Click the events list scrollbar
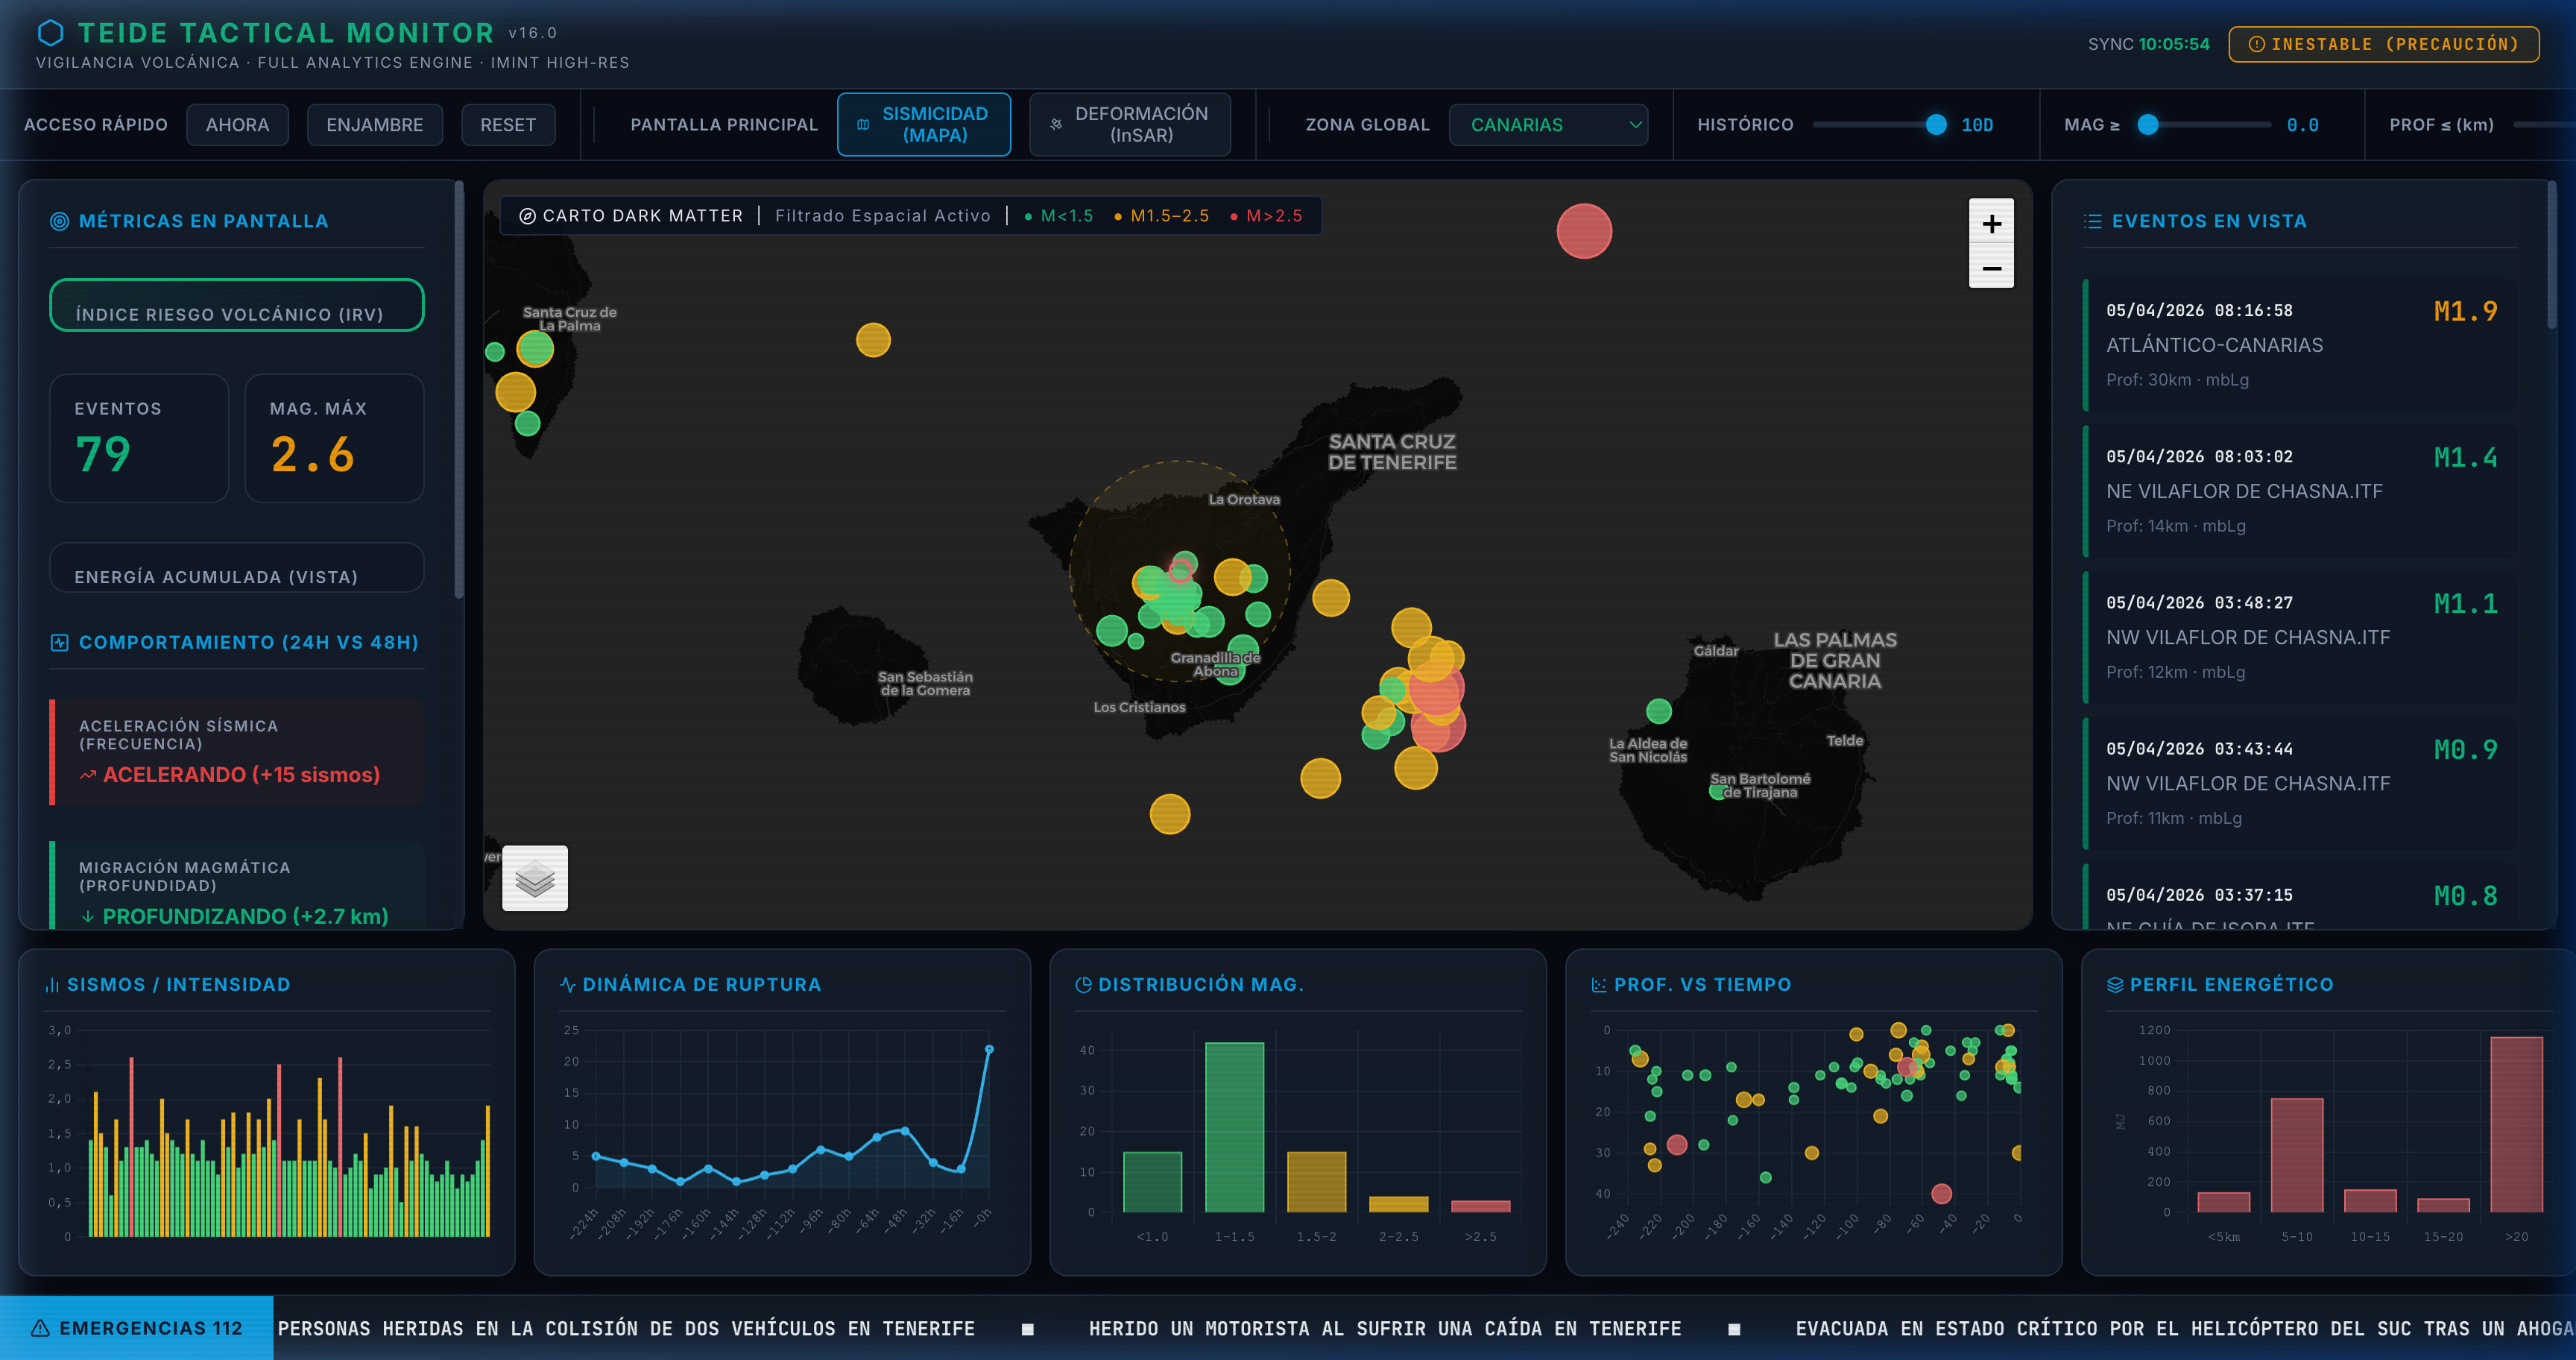 (x=2551, y=255)
